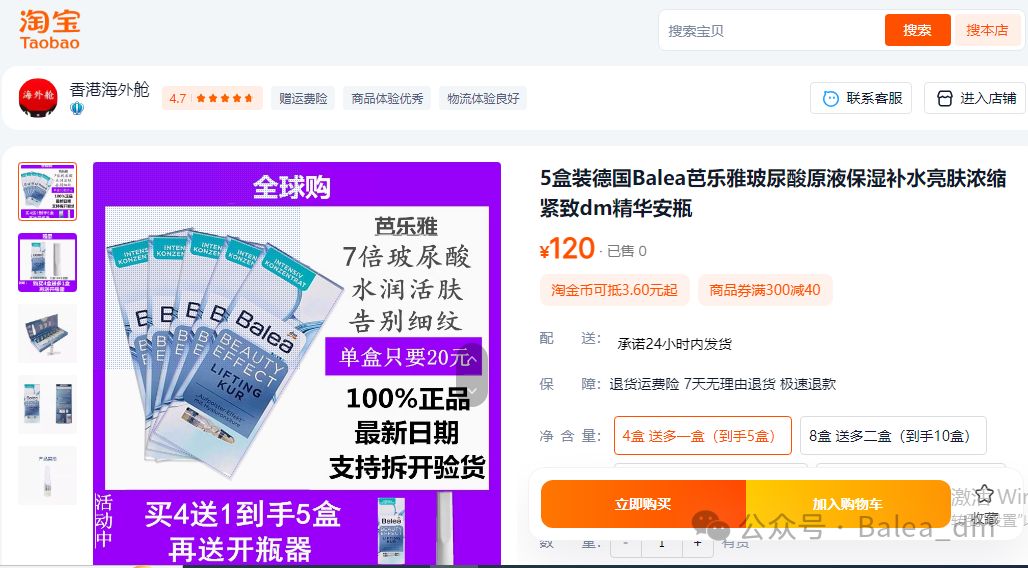Buy now with the 立即购买 button
This screenshot has height=568, width=1028.
tap(643, 504)
